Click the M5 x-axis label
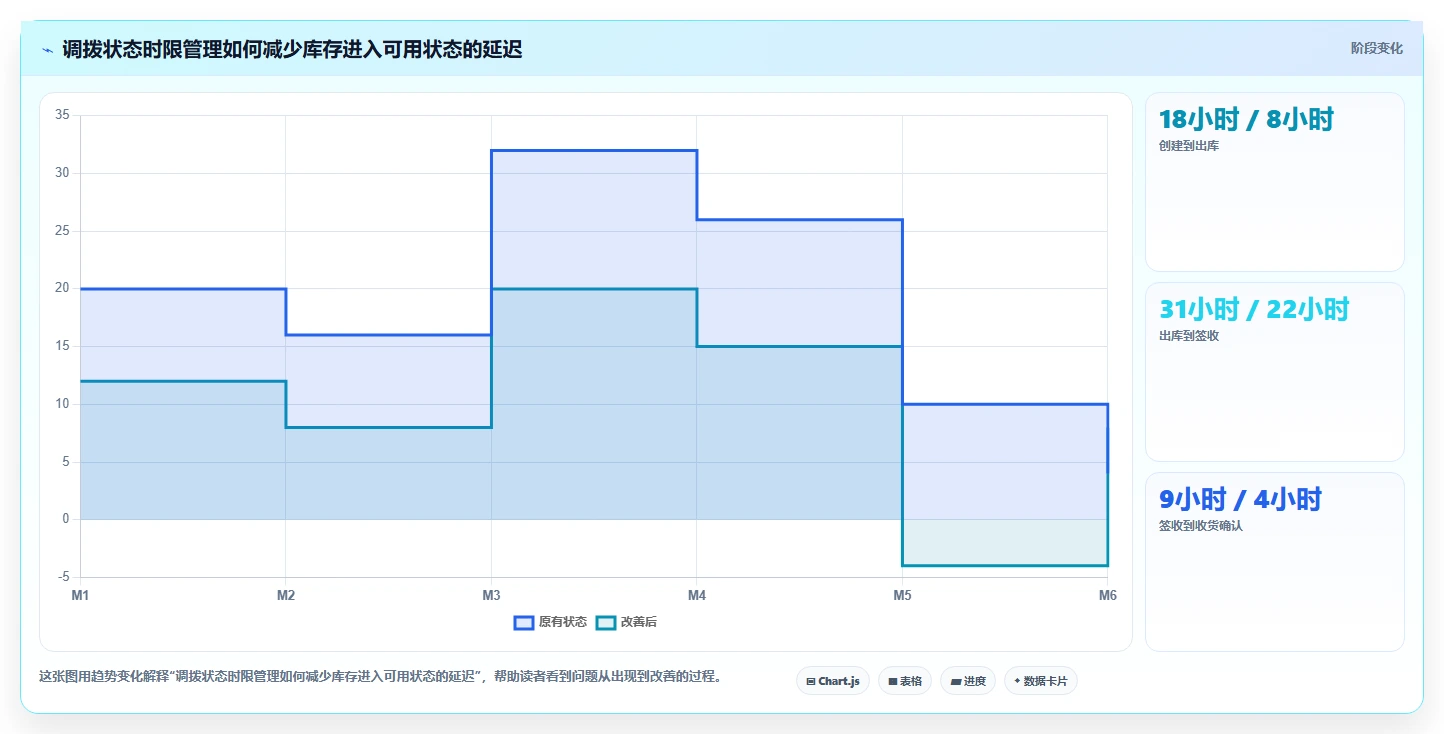 click(902, 596)
